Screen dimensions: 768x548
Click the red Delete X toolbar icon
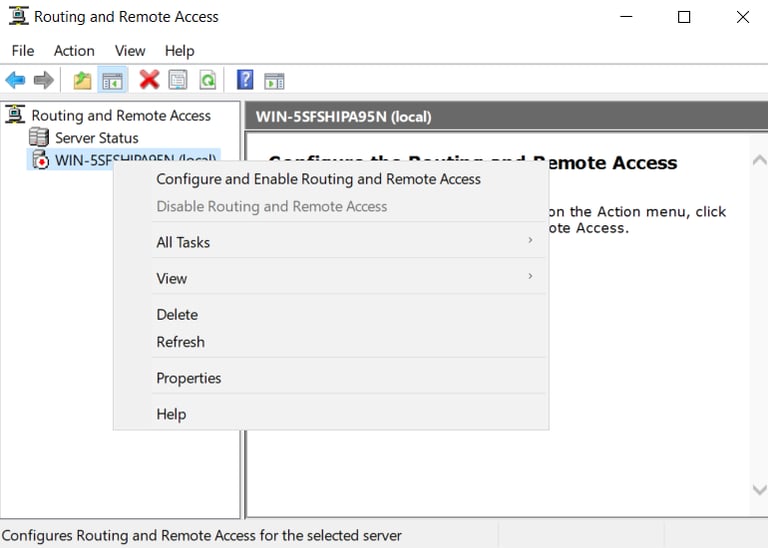149,80
